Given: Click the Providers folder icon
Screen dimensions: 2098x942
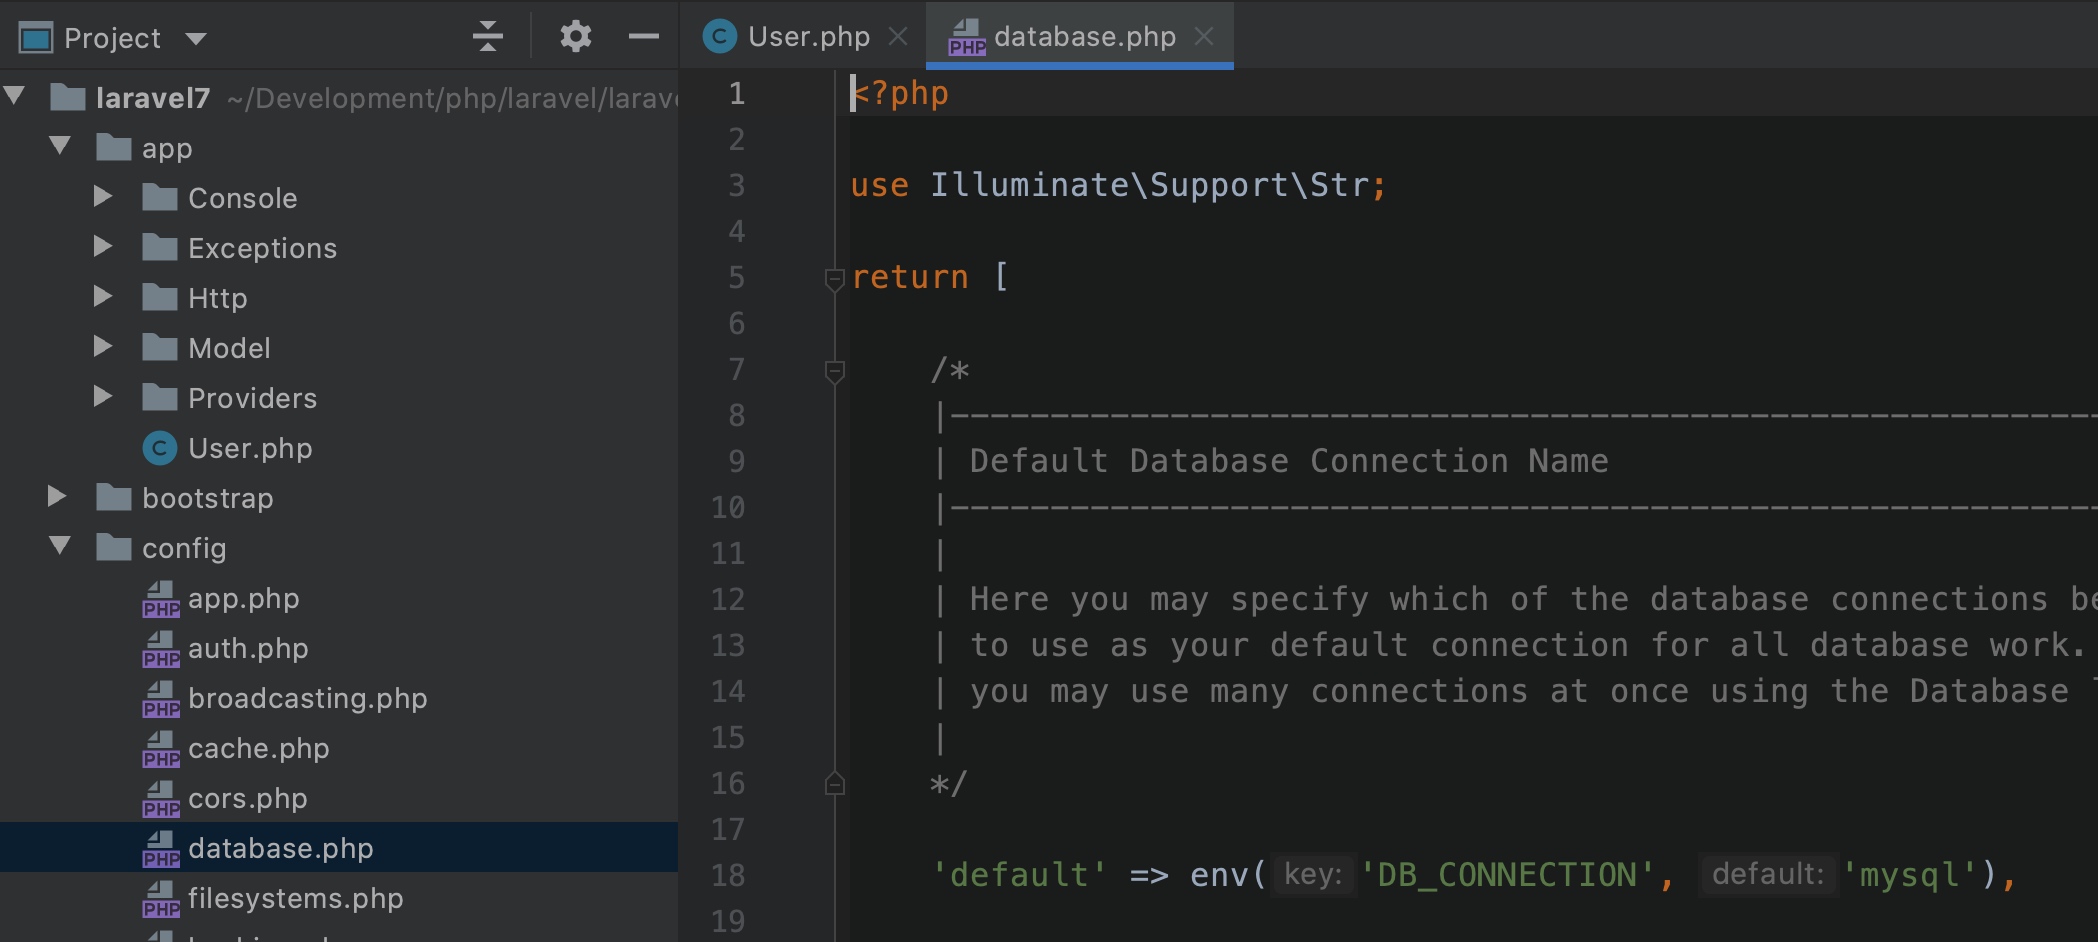Looking at the screenshot, I should (160, 397).
